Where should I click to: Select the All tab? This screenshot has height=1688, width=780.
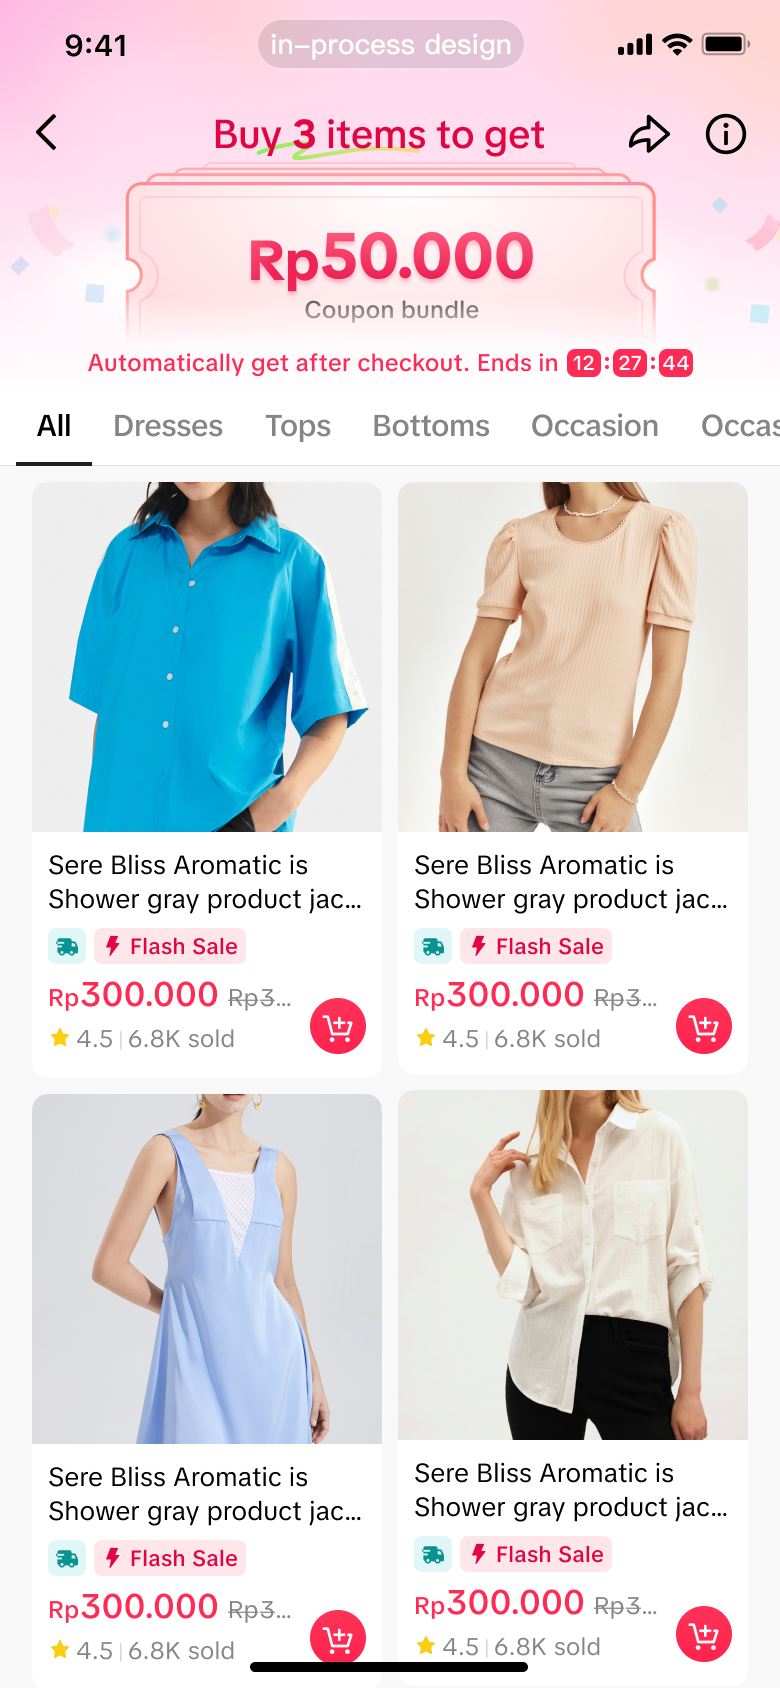coord(54,426)
